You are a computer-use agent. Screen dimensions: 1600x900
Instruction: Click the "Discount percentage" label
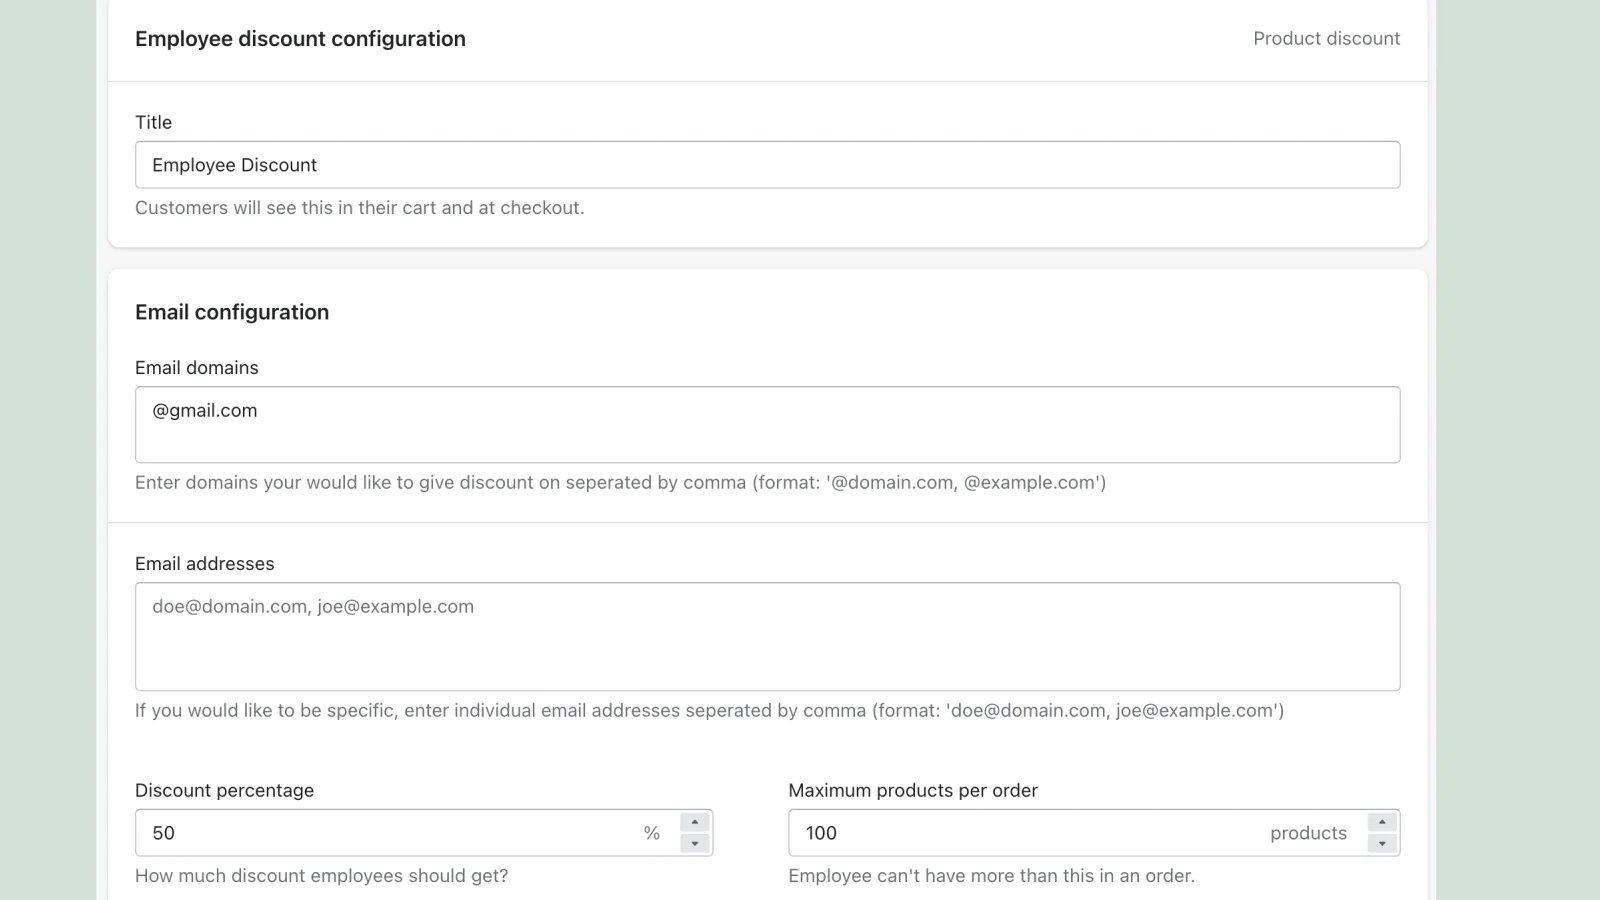tap(225, 791)
